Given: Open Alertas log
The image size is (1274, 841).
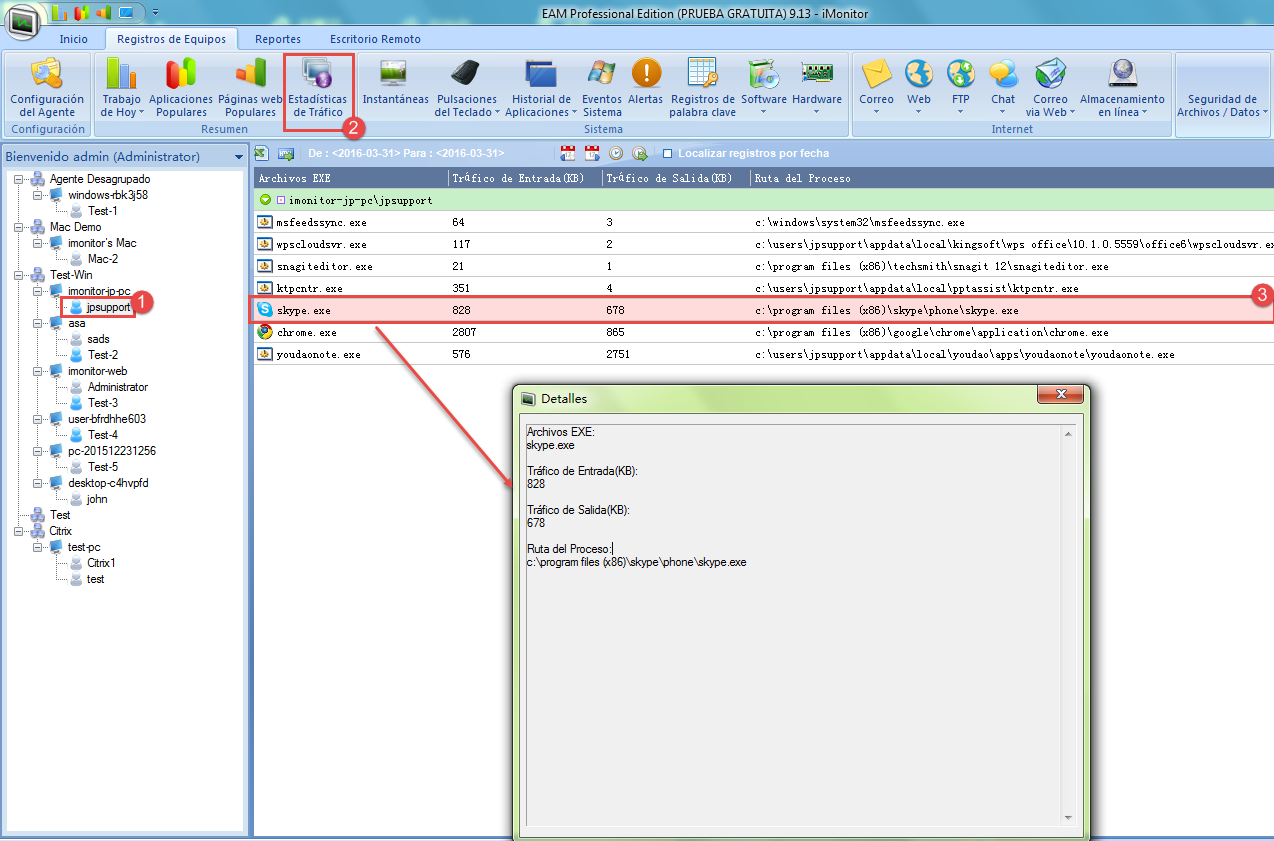Looking at the screenshot, I should coord(646,82).
